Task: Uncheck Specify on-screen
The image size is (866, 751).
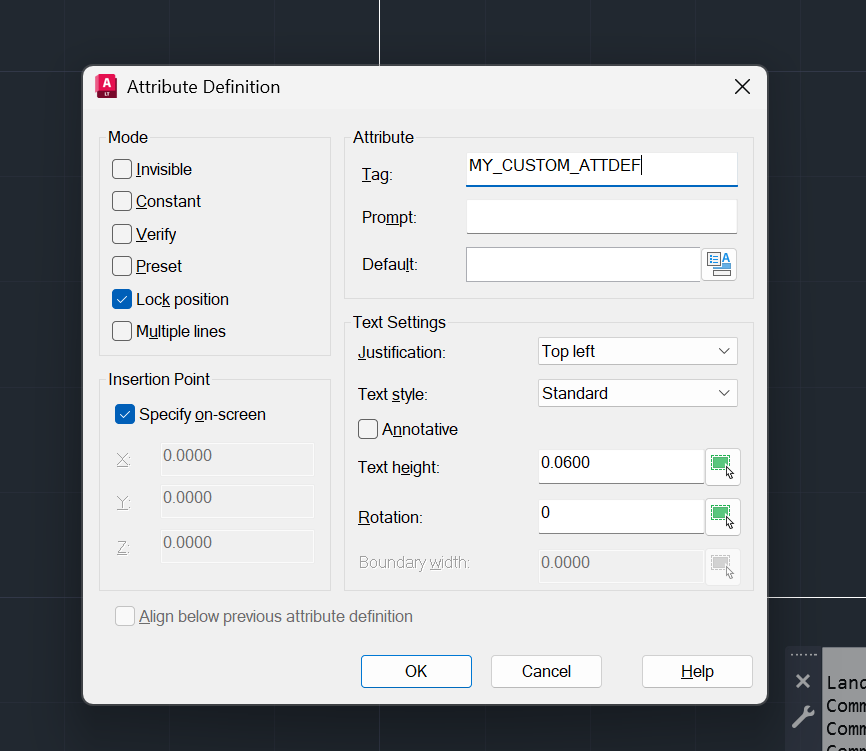Action: point(125,414)
